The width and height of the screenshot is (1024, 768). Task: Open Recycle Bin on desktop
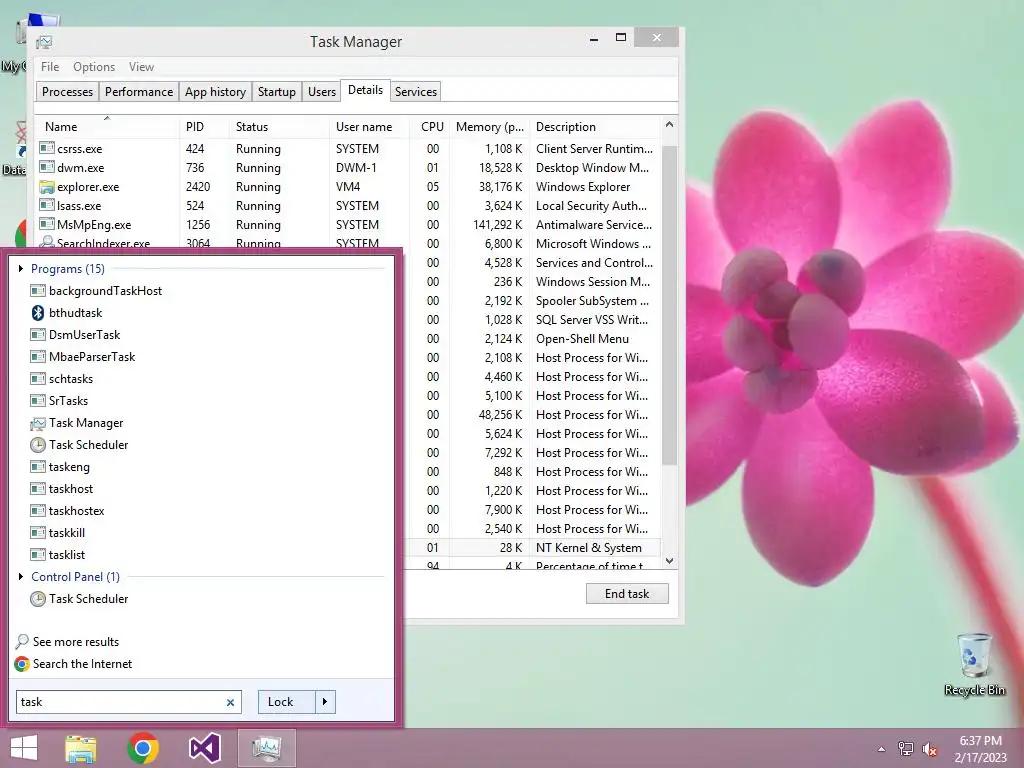[x=974, y=664]
